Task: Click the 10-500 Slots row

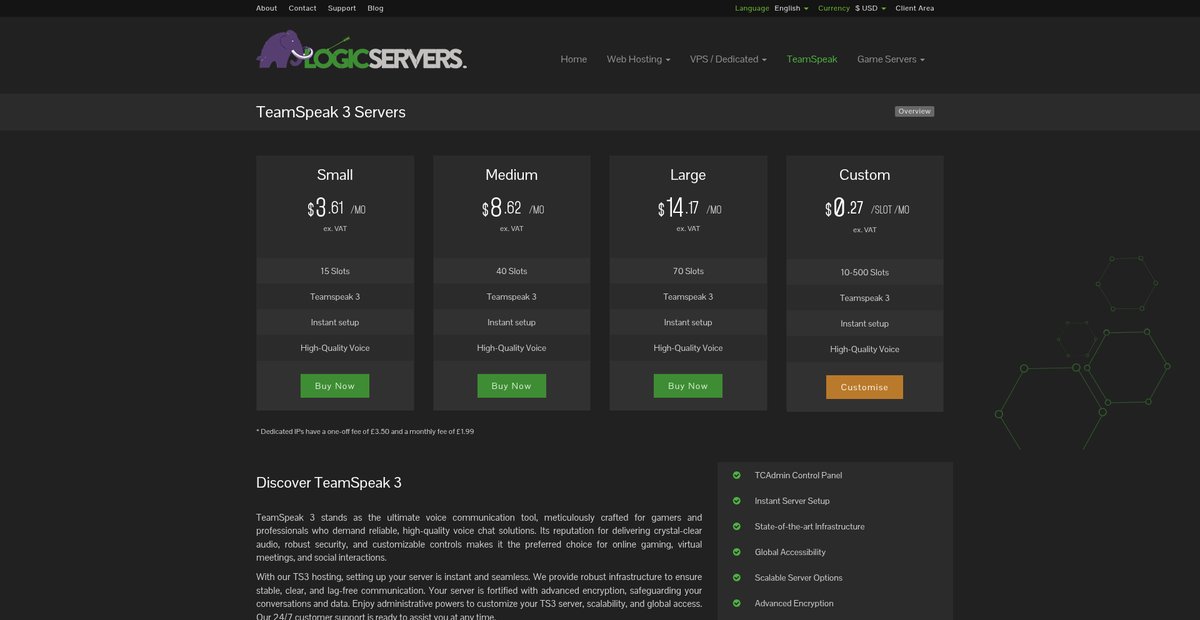Action: point(865,272)
